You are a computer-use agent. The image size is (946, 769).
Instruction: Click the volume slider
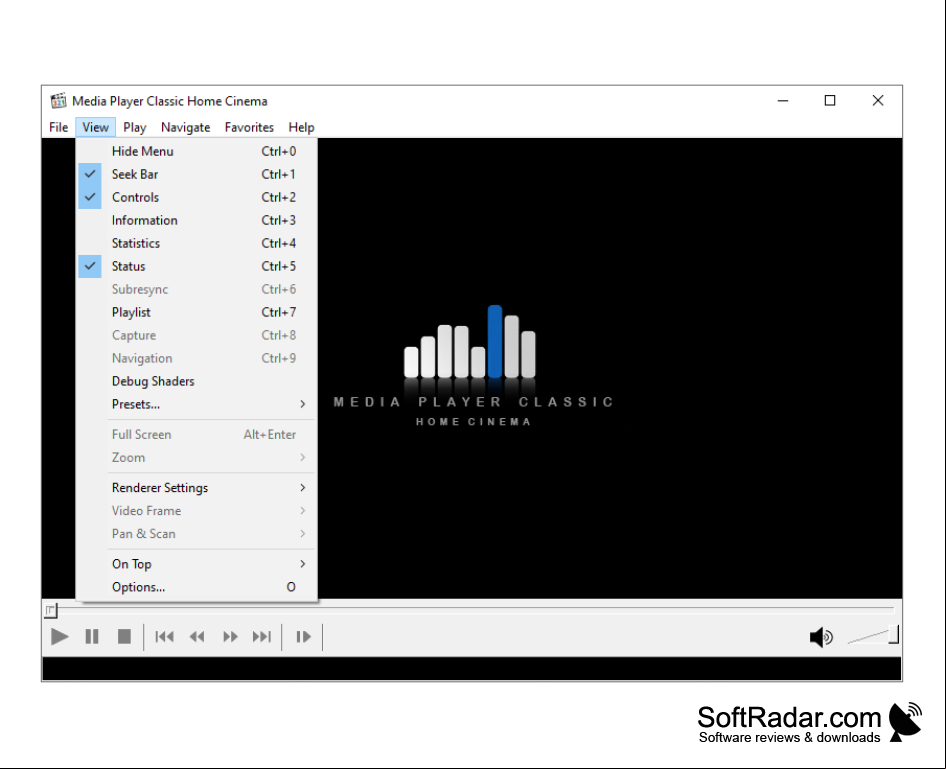873,636
